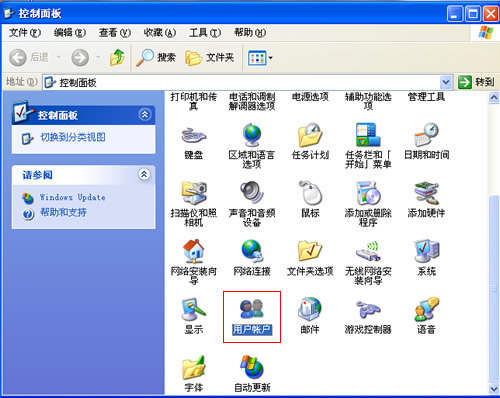The image size is (500, 398).
Task: Open the 鼠标 (Mouse) icon
Action: (x=310, y=193)
